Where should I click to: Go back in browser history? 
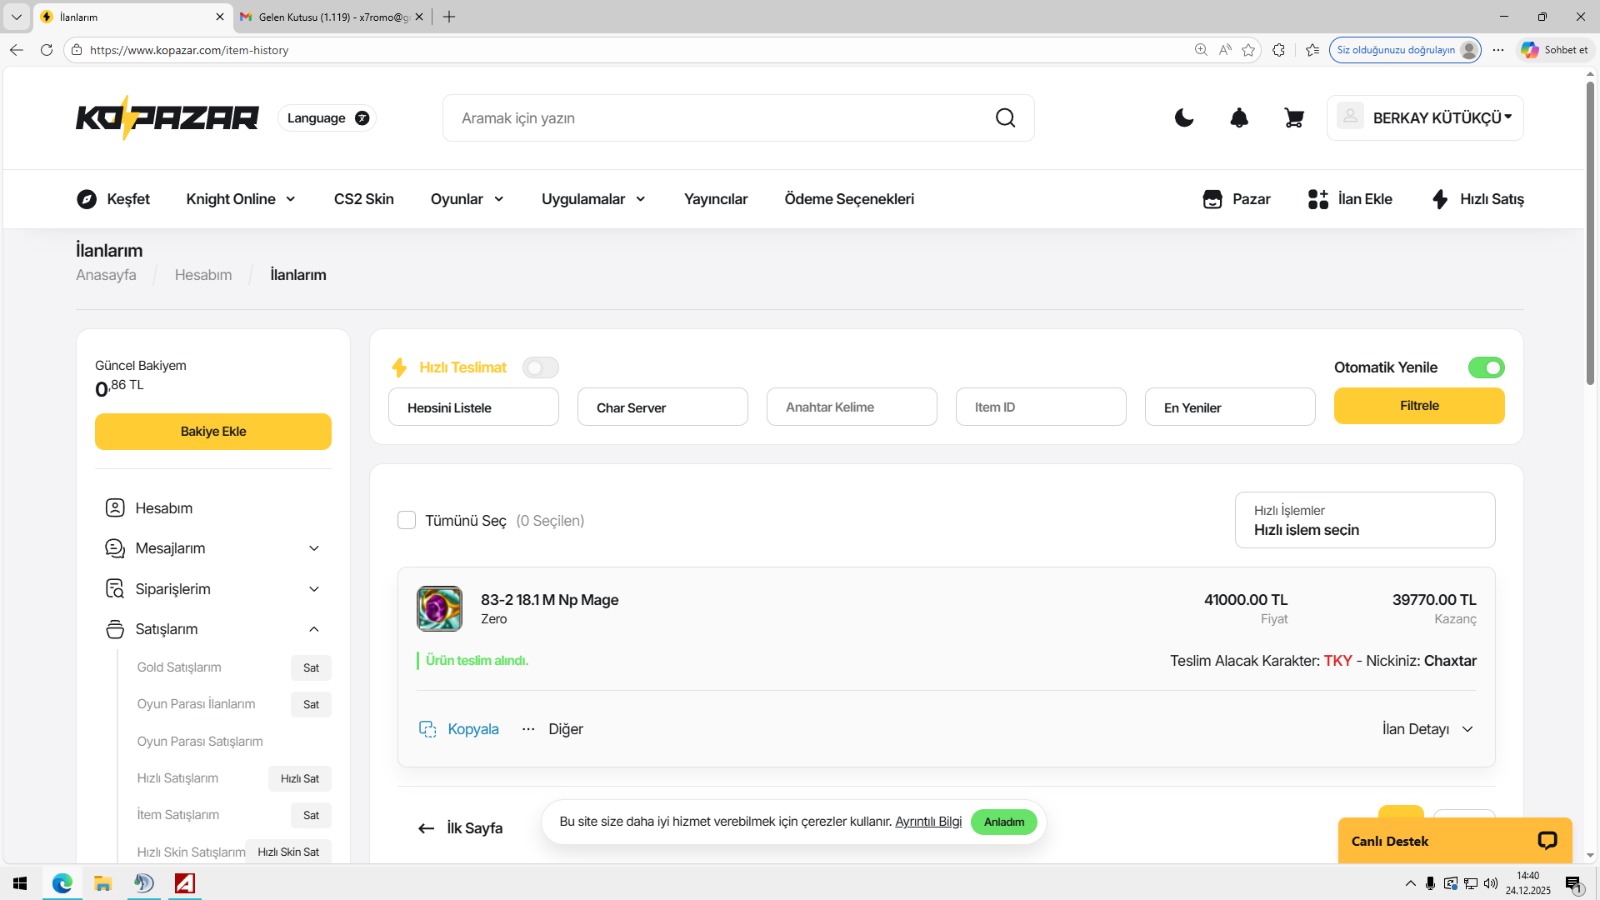(16, 49)
